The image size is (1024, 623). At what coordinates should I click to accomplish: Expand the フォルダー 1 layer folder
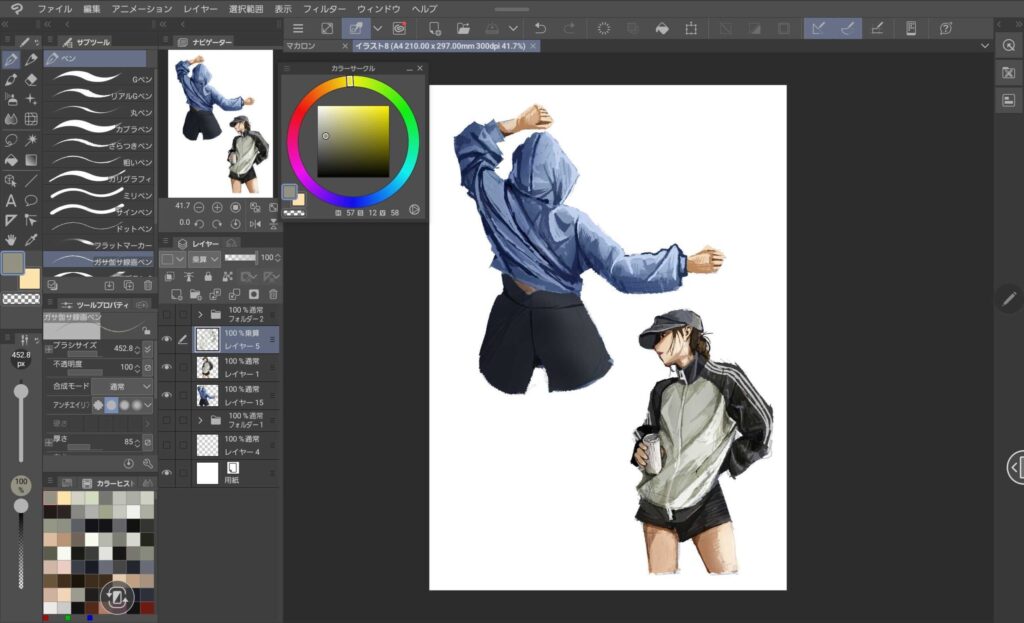(200, 421)
